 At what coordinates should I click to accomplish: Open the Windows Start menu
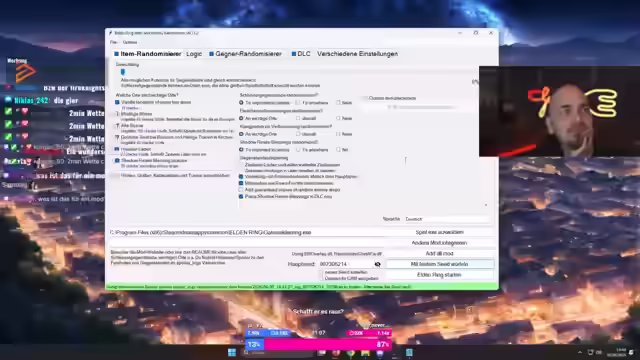[x=232, y=352]
